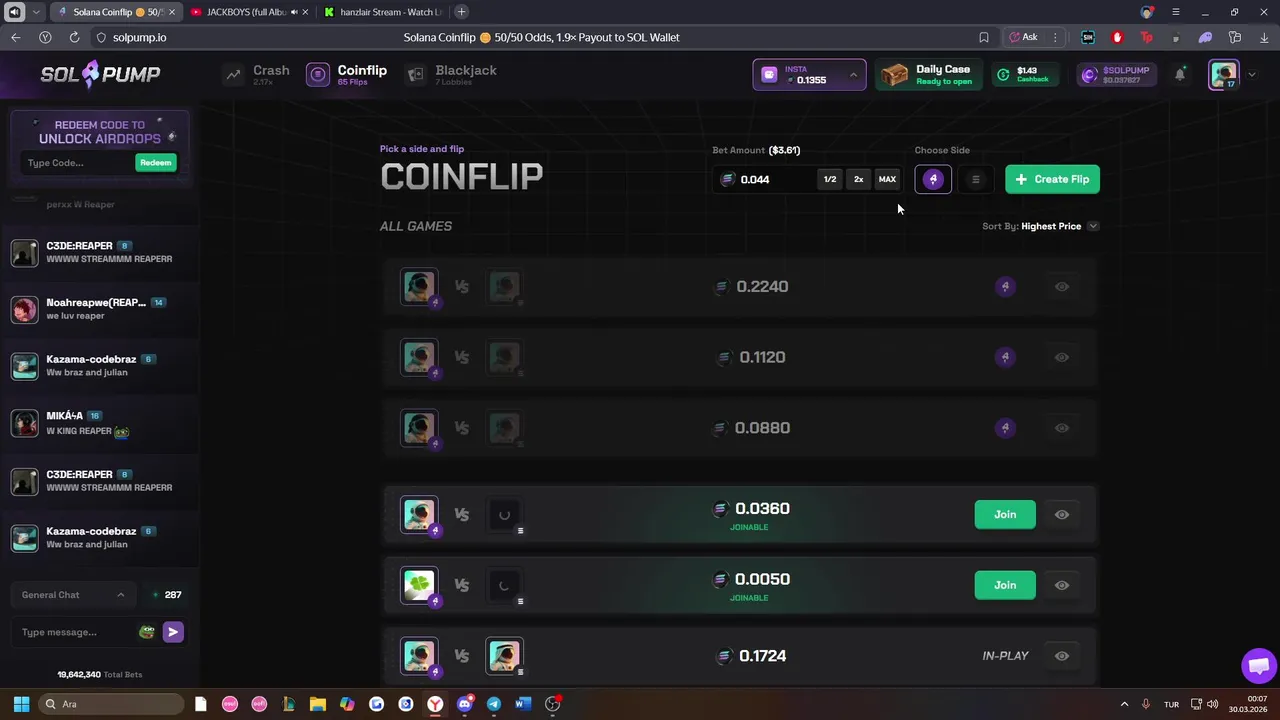Click the MAX bet amount button
Image resolution: width=1280 pixels, height=720 pixels.
tap(887, 179)
